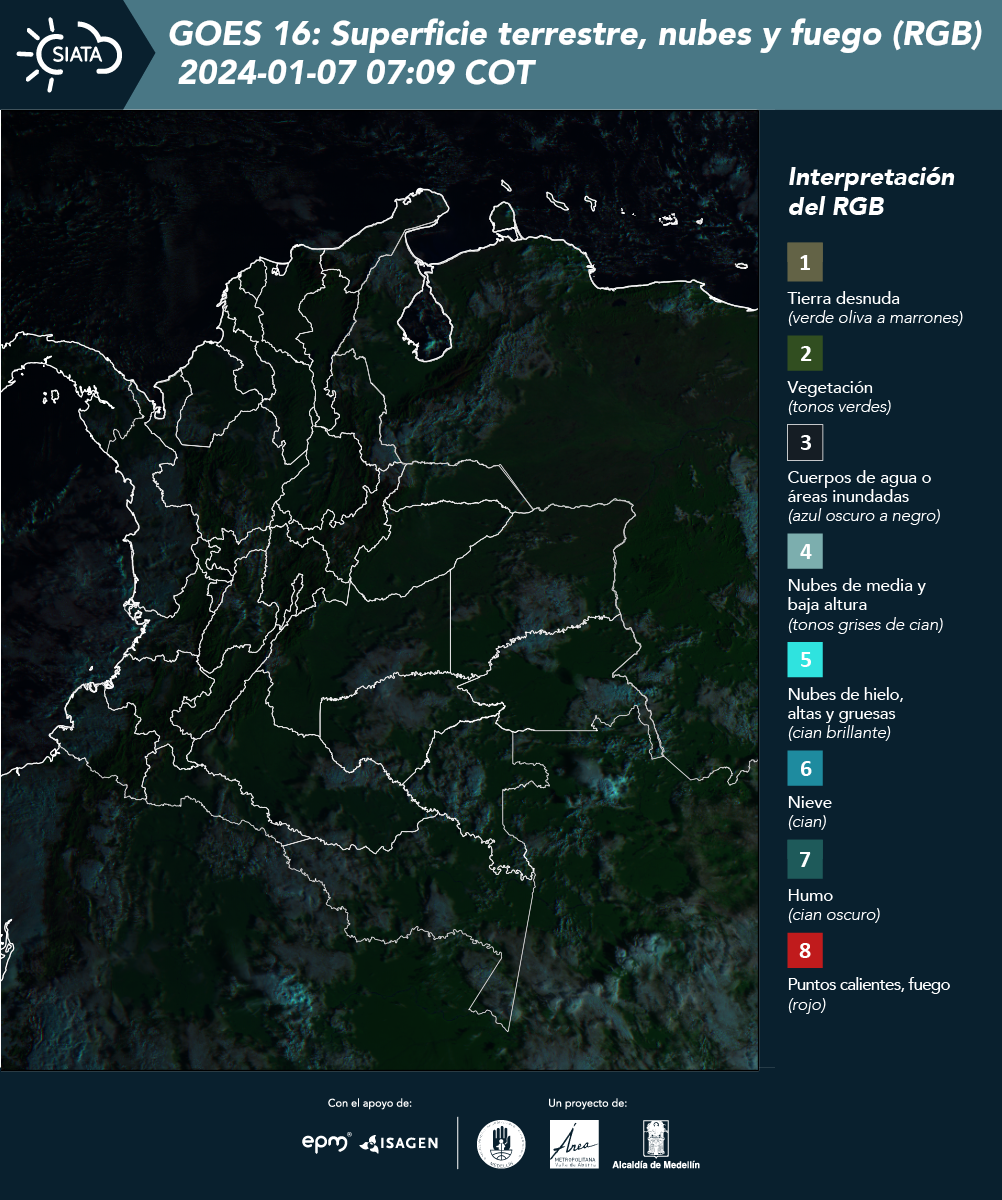Click the Área Metropolitana logo
The image size is (1002, 1200).
pyautogui.click(x=575, y=1144)
